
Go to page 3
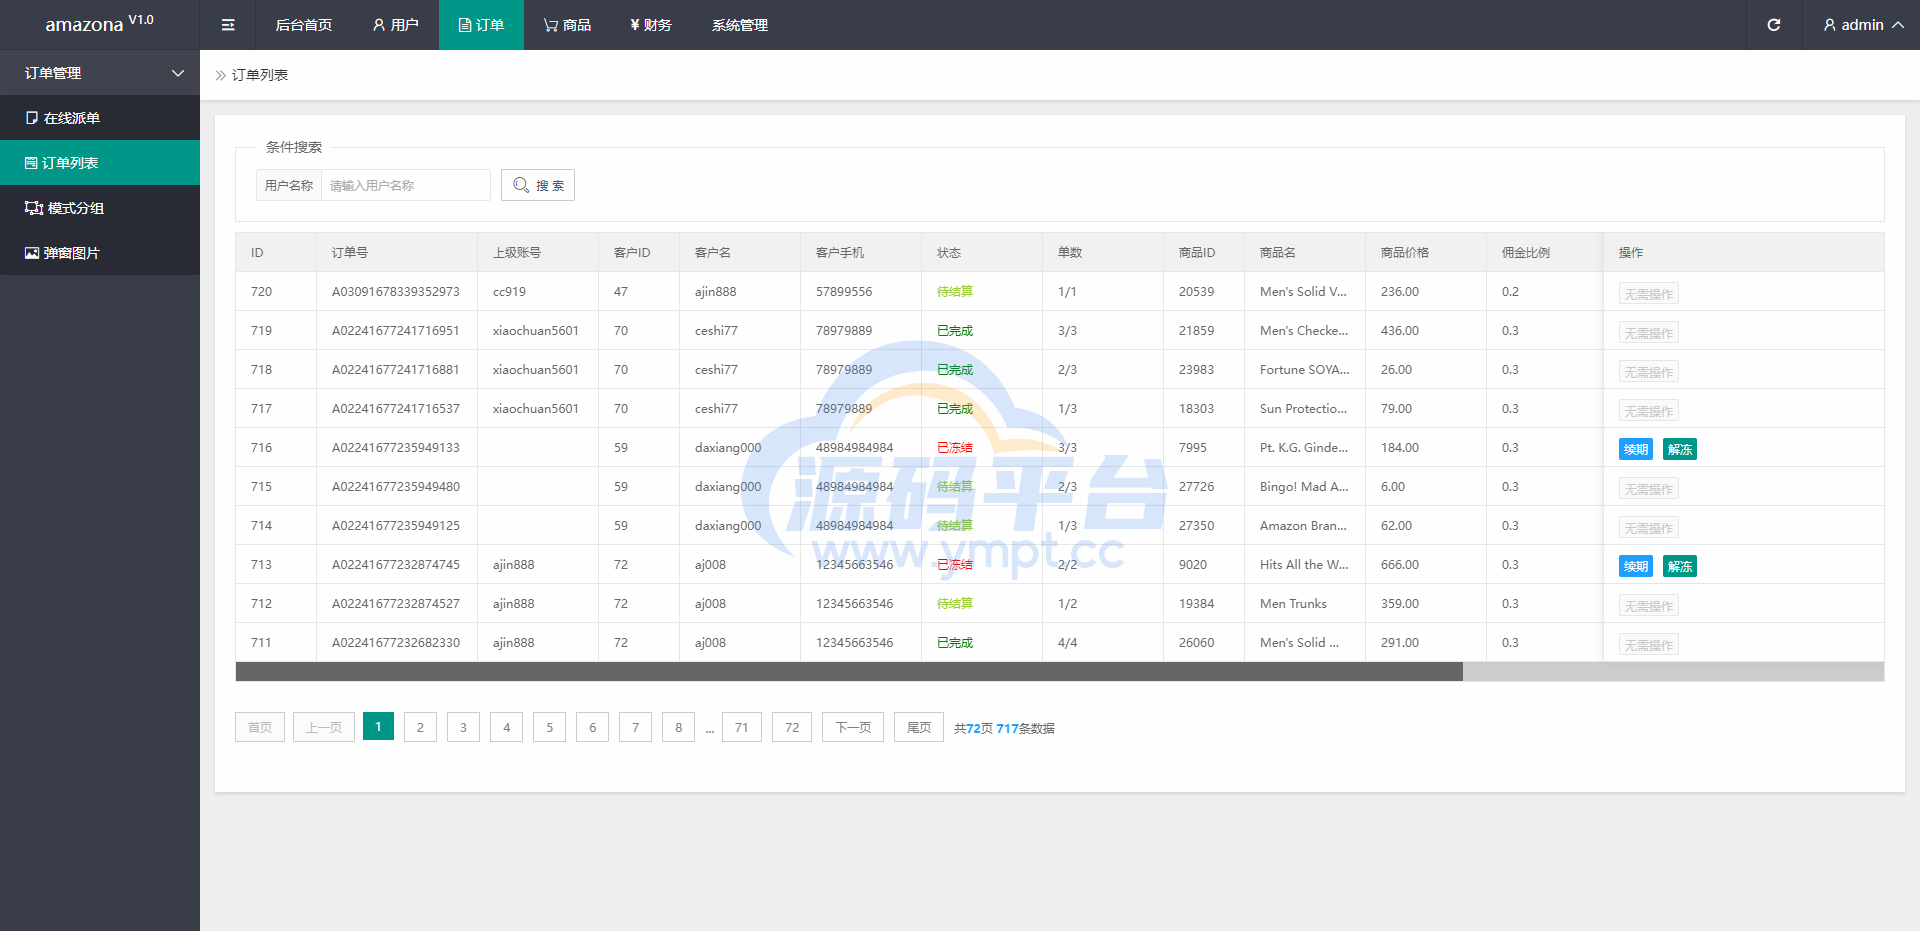pyautogui.click(x=463, y=727)
